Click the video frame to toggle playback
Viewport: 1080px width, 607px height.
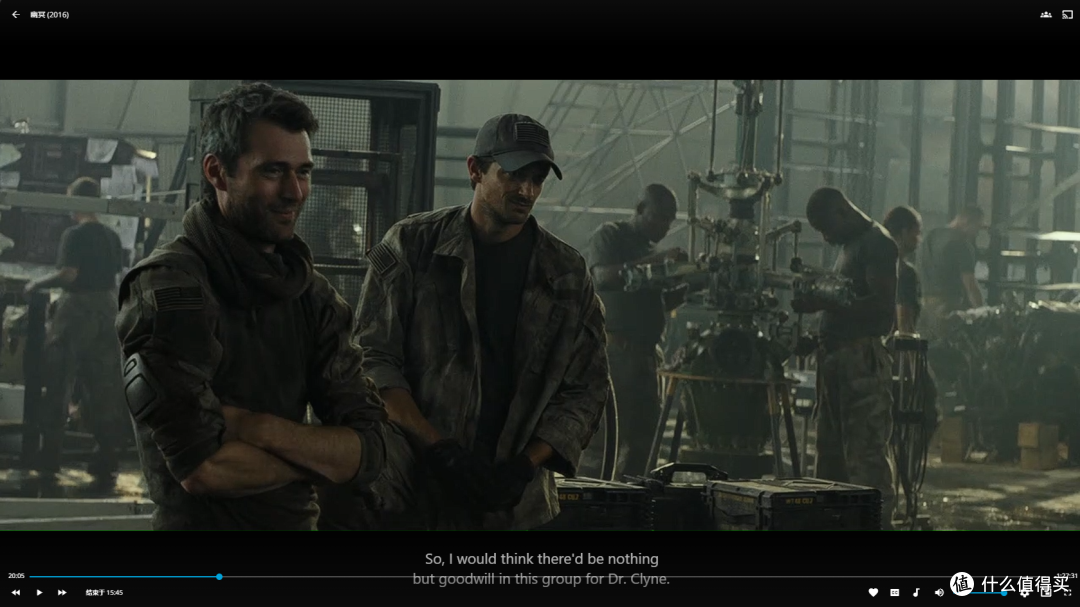tap(540, 305)
